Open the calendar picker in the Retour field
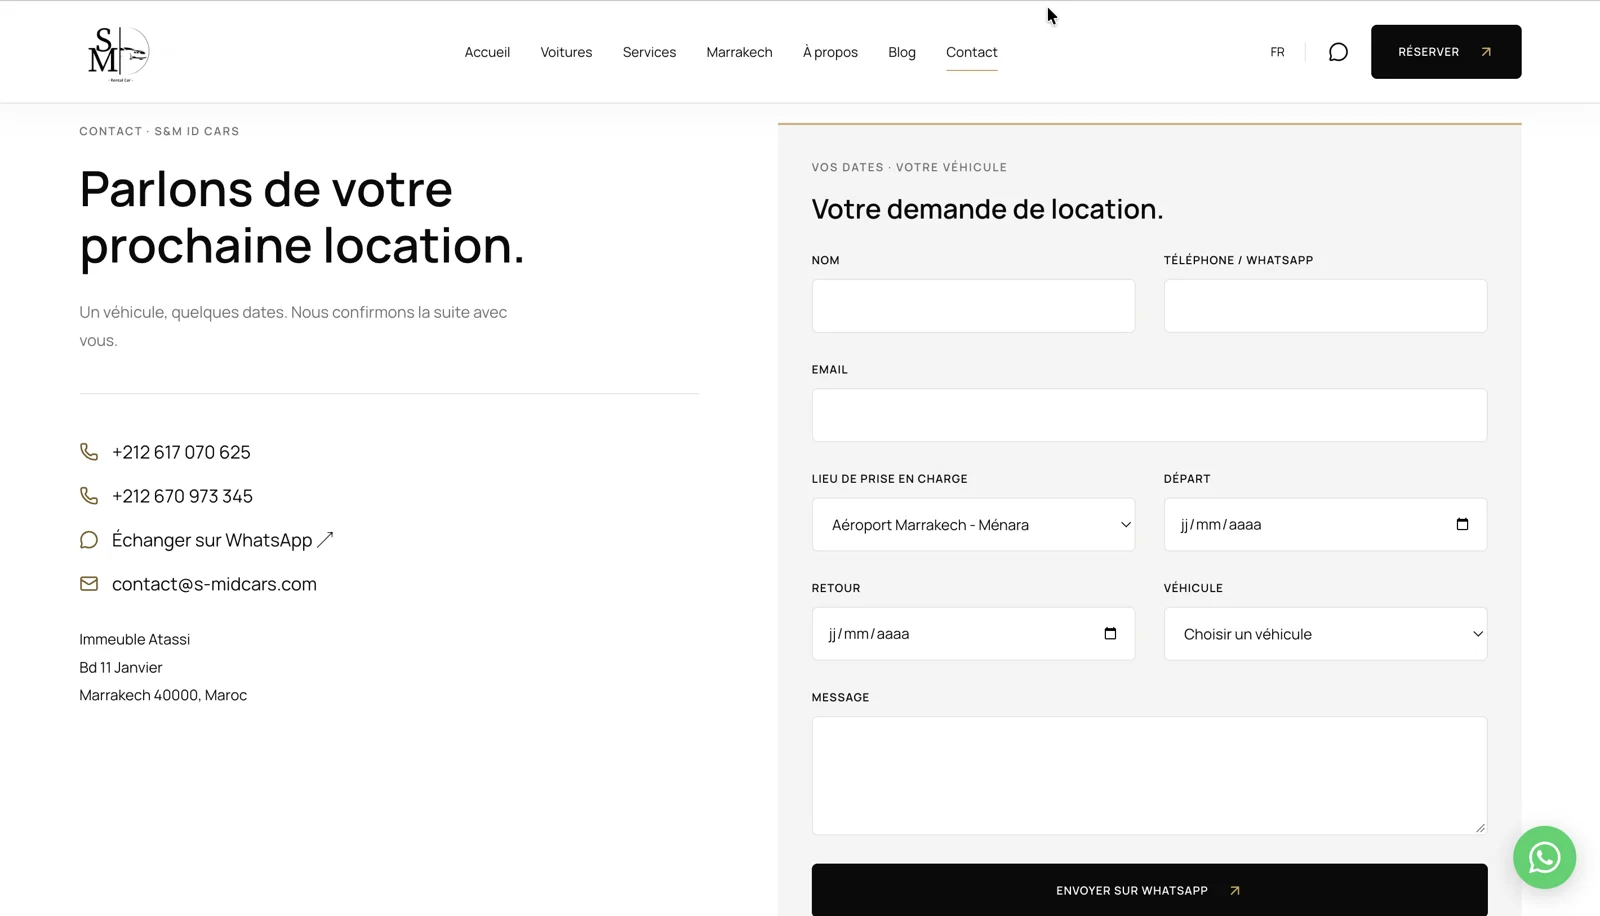 coord(1110,633)
